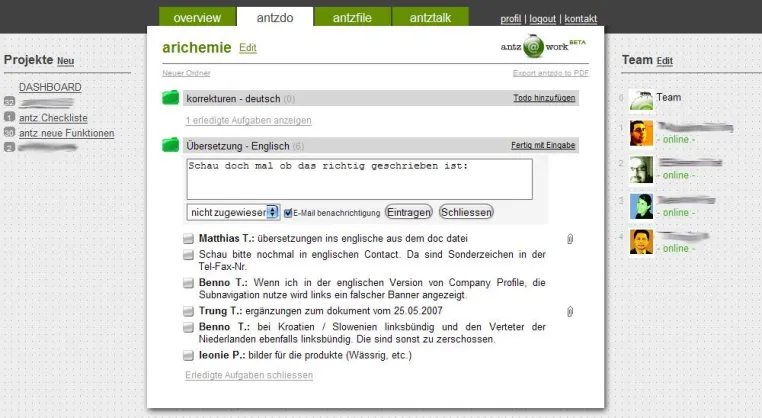
Task: Open antz Checkliste project
Action: pyautogui.click(x=53, y=118)
